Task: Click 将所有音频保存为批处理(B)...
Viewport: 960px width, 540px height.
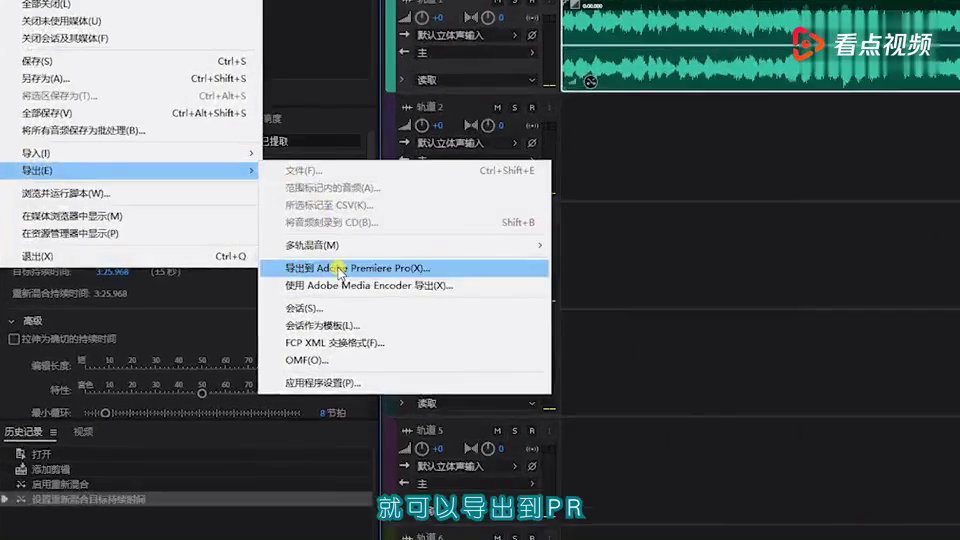Action: (129, 130)
